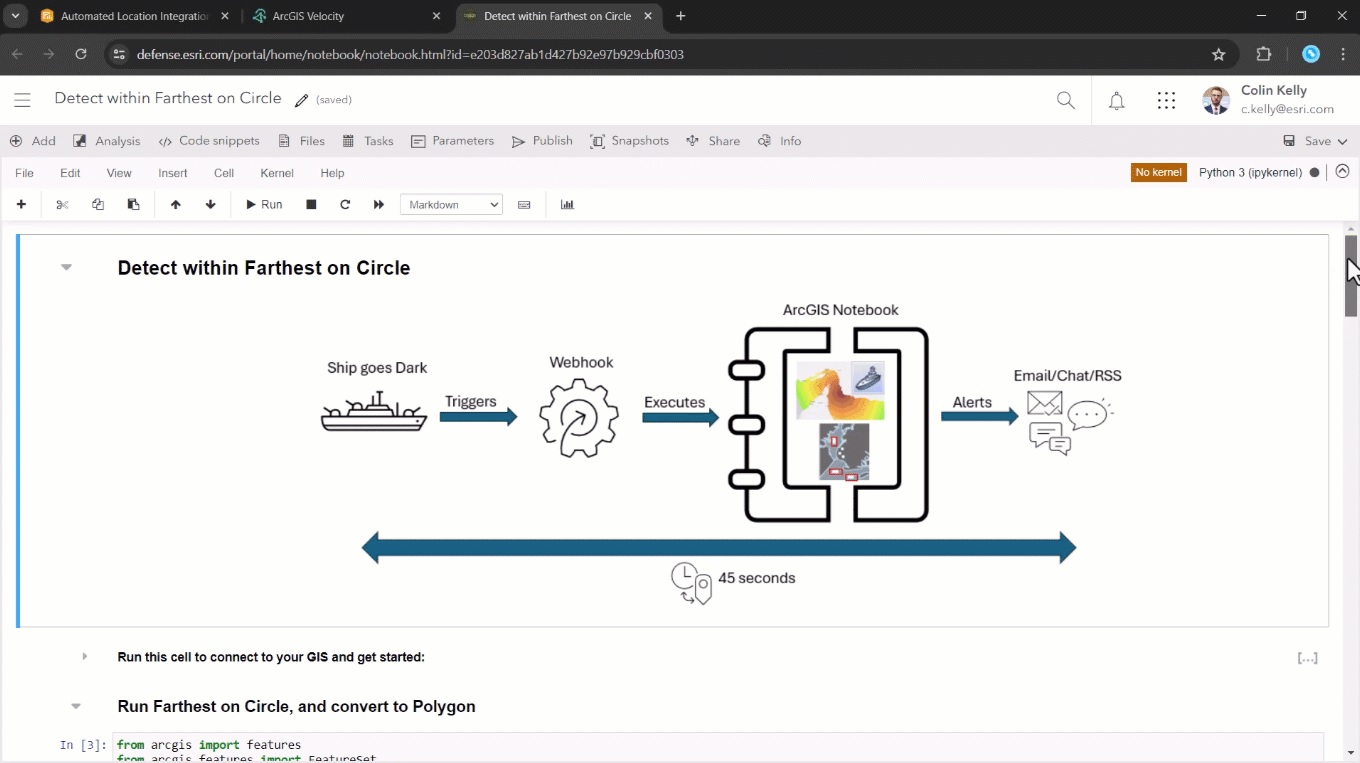Open the Markdown cell type dropdown
Viewport: 1360px width, 763px height.
coord(450,204)
